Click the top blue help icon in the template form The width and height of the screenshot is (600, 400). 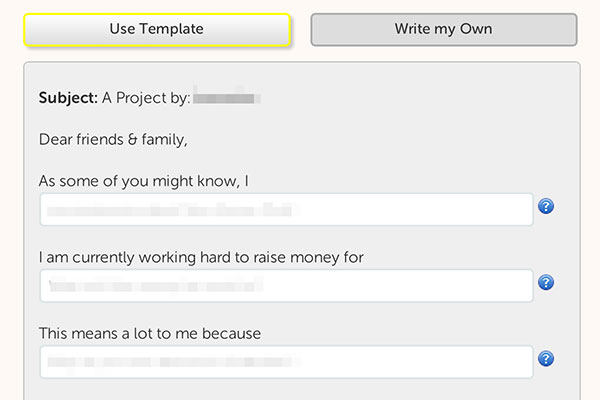point(546,206)
